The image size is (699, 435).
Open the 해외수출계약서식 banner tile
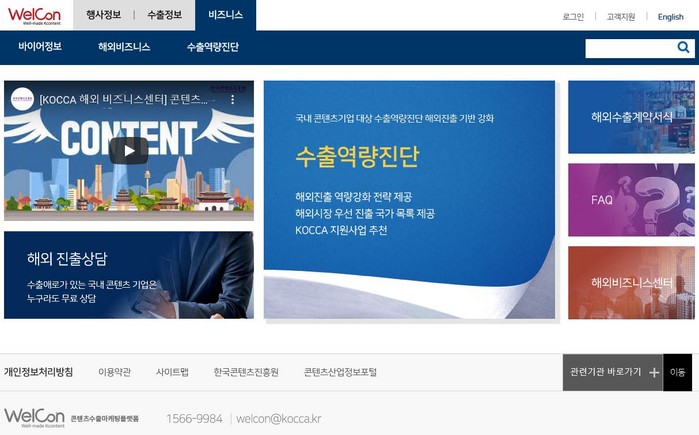tap(631, 117)
